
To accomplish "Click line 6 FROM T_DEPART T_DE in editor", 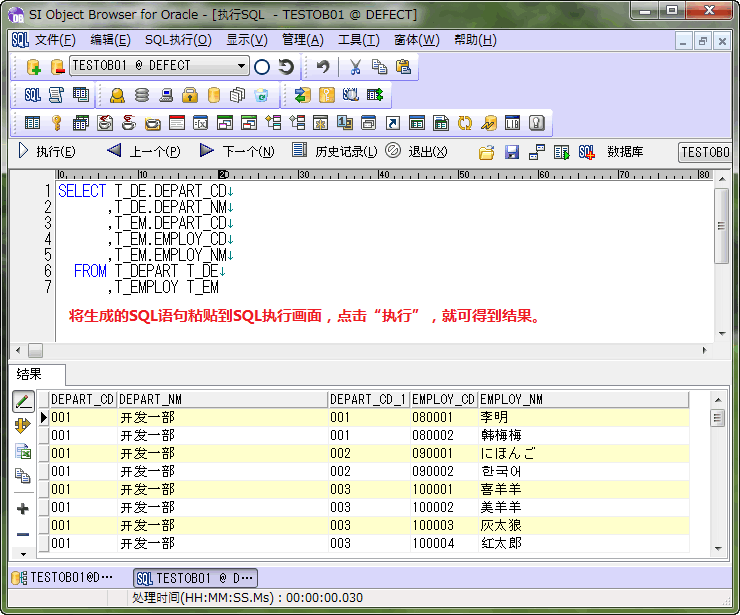I will click(150, 271).
